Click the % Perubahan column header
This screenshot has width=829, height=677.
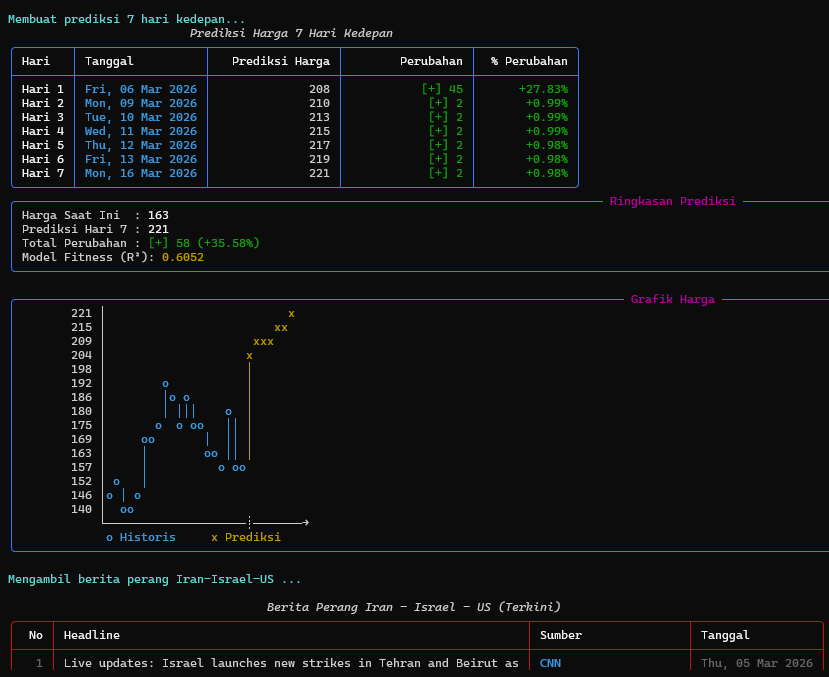[529, 61]
